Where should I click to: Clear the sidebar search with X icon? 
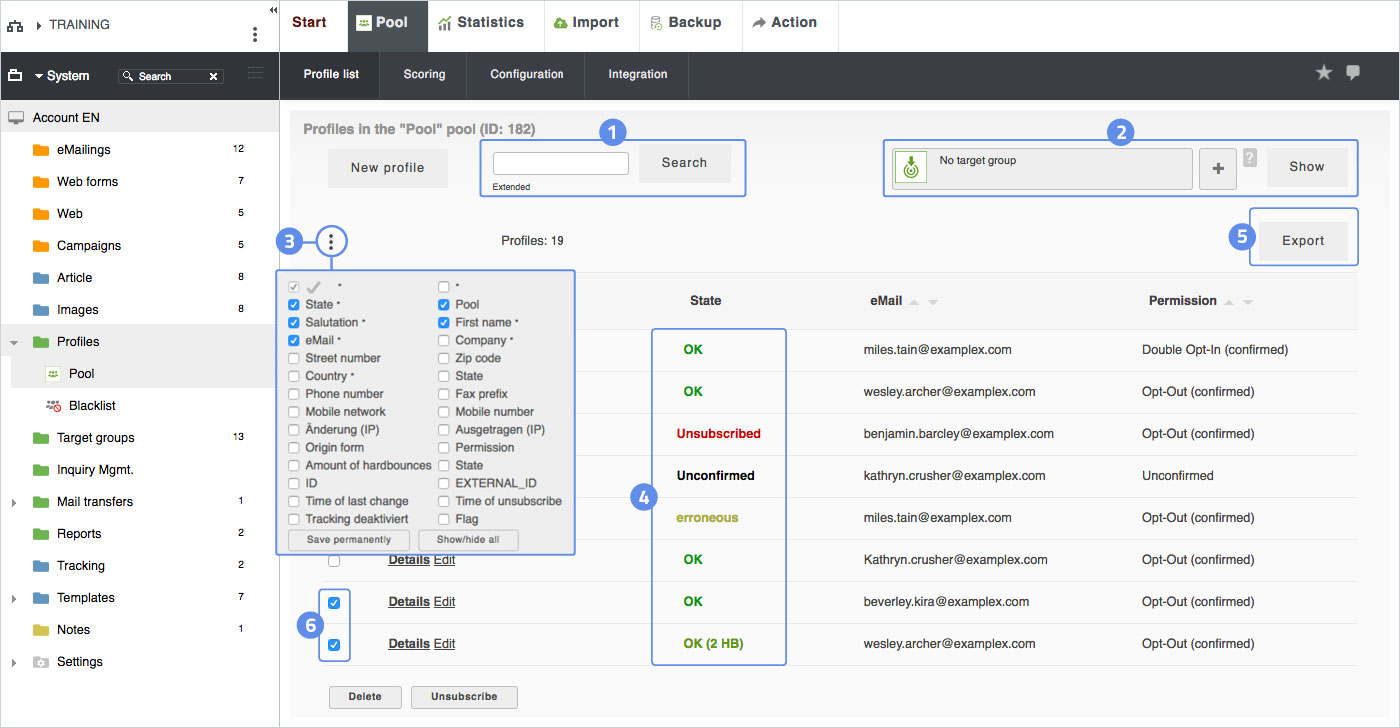(213, 76)
